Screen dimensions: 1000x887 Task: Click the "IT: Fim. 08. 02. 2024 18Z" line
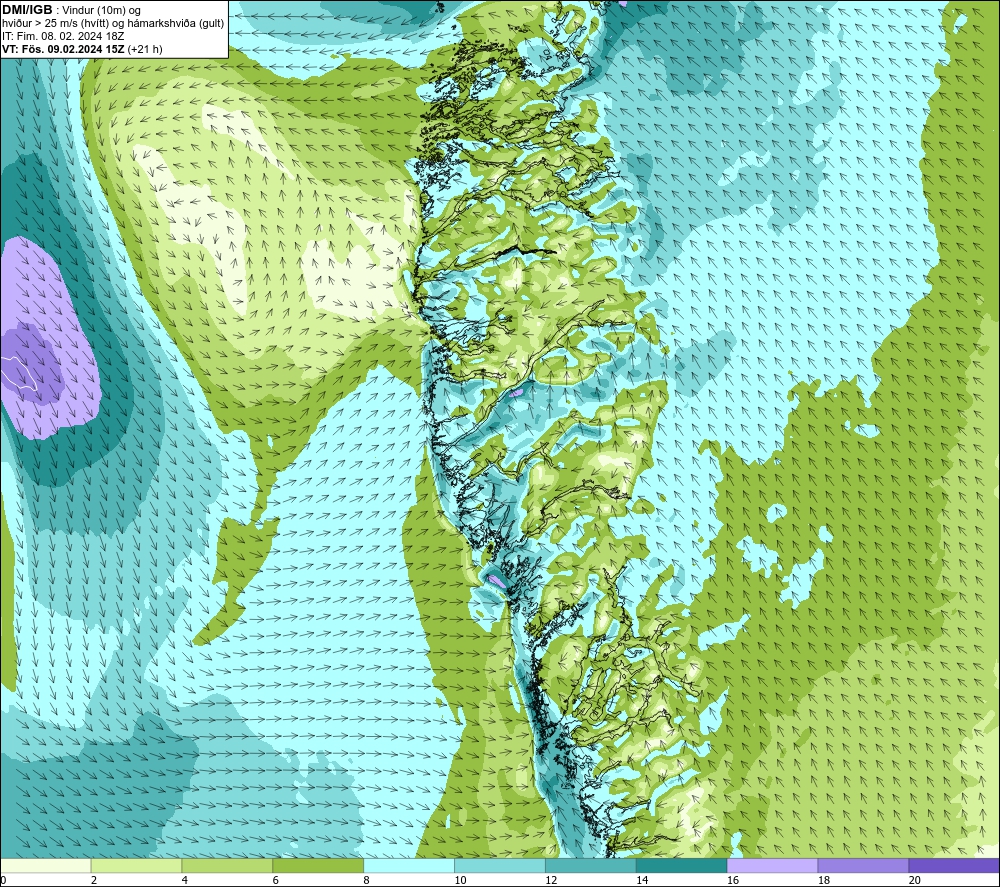(63, 36)
